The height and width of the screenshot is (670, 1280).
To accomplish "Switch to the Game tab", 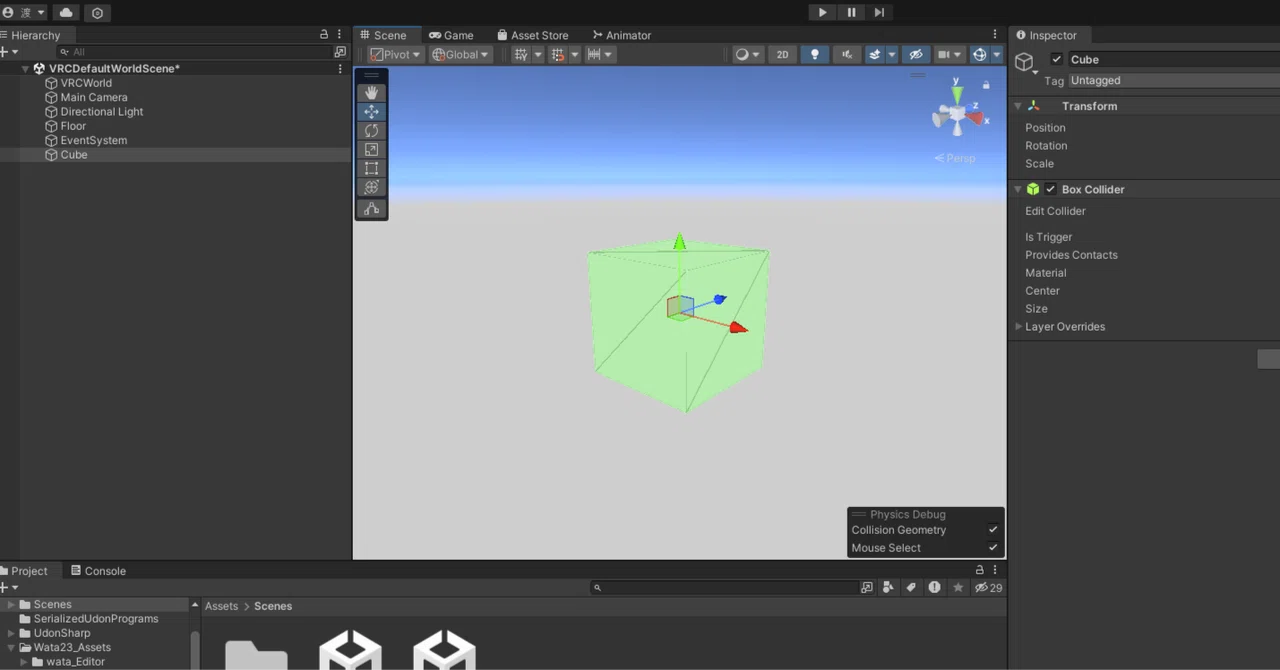I will tap(451, 35).
